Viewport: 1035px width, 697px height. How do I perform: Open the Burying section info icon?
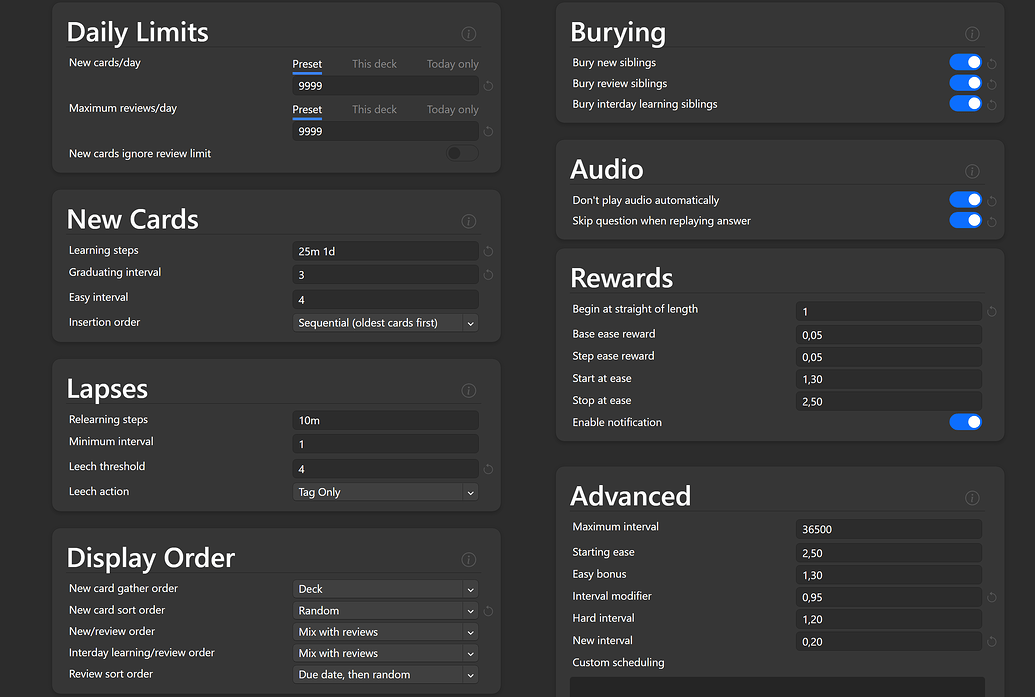(971, 33)
